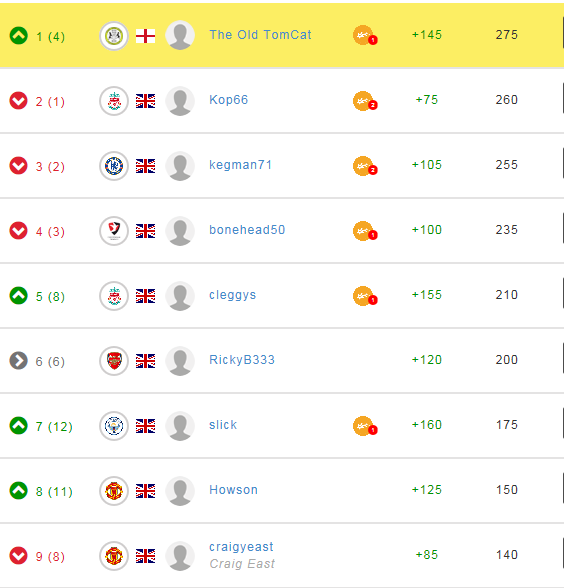Click Manchester United crest beside Howson
Viewport: 564px width, 588px height.
(x=114, y=491)
